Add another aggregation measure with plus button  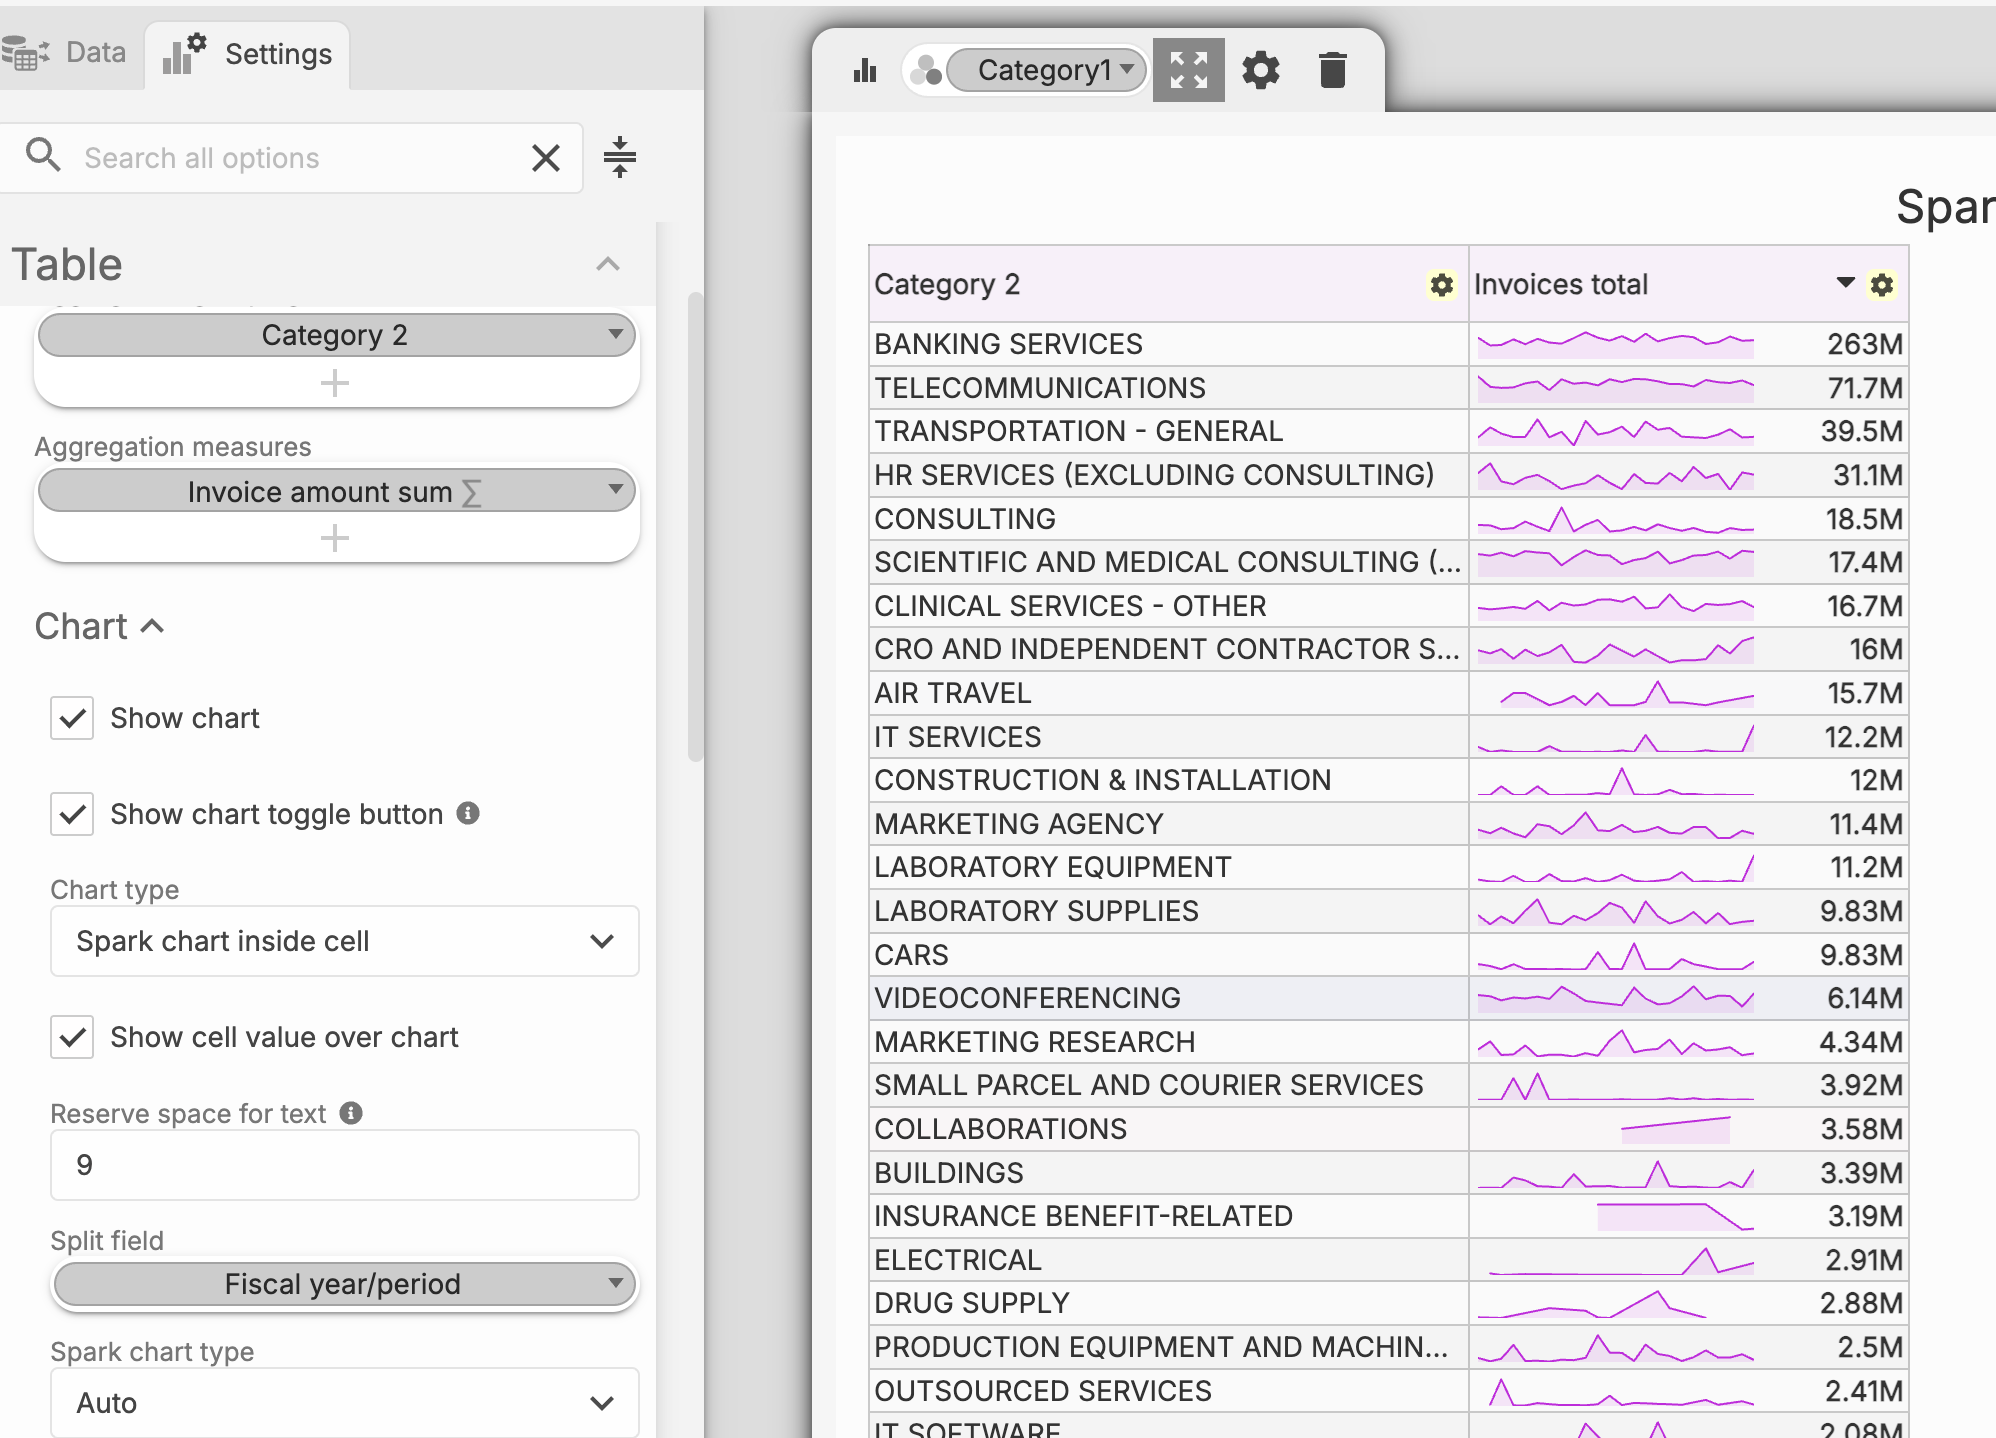tap(335, 539)
